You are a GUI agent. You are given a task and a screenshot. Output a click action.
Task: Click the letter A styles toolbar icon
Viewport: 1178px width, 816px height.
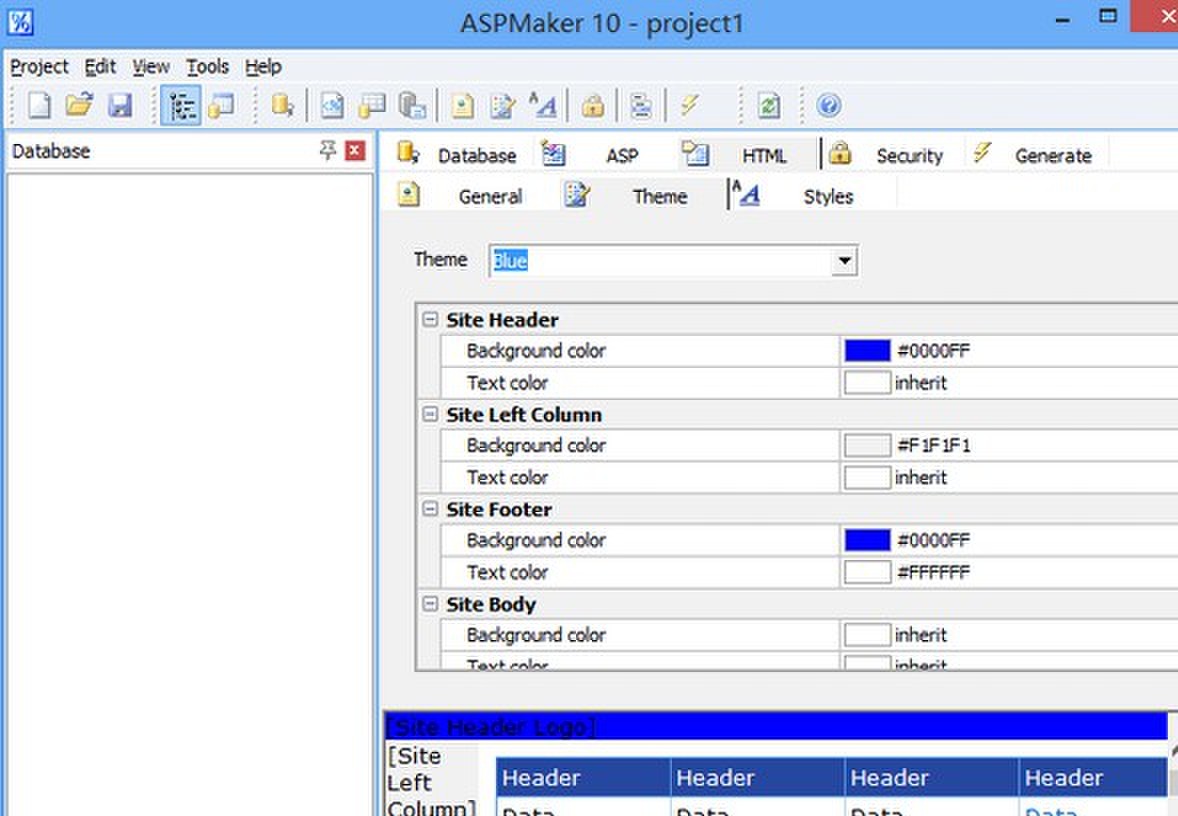(x=542, y=105)
